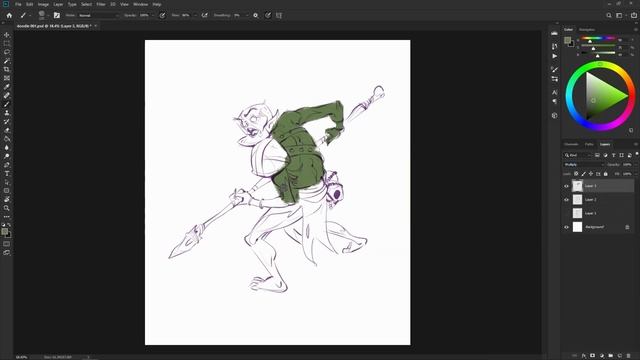640x360 pixels.
Task: Switch to the Paths tab
Action: coord(589,144)
